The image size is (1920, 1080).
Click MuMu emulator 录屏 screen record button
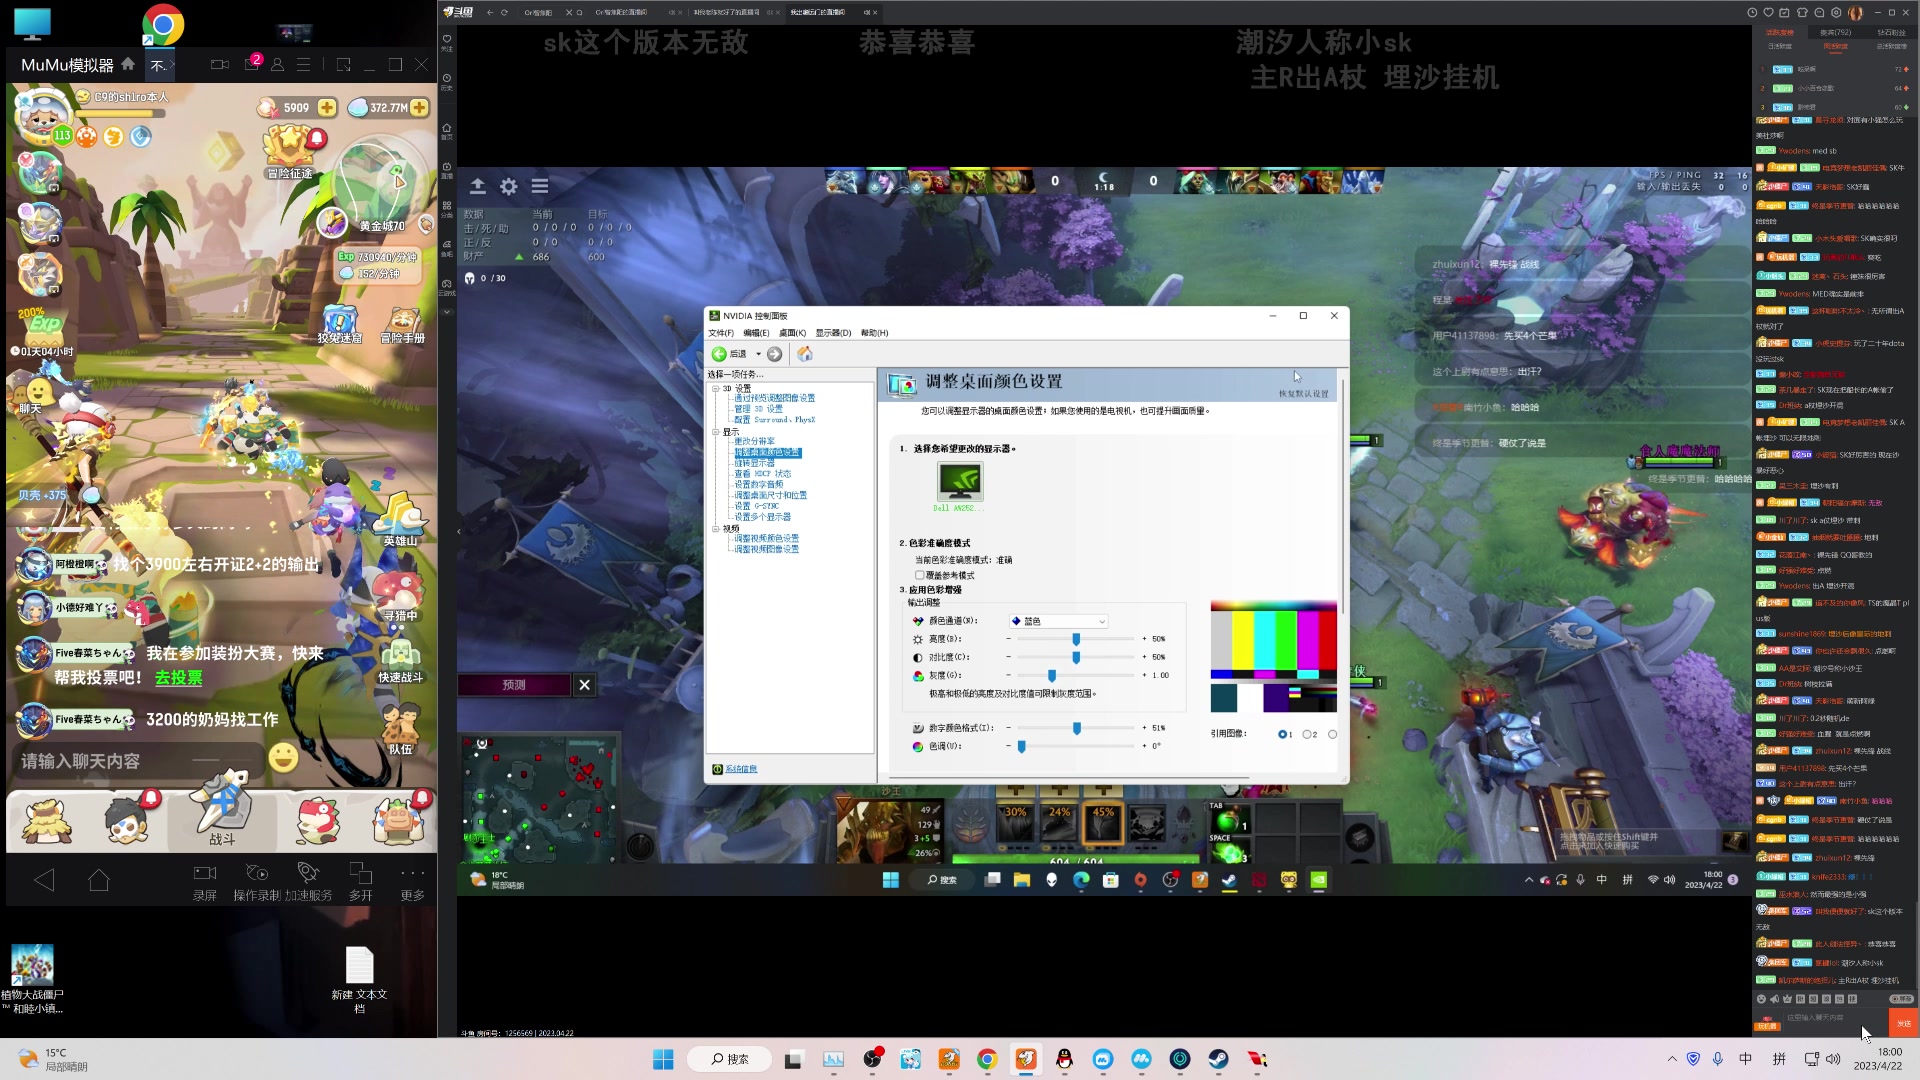click(205, 882)
